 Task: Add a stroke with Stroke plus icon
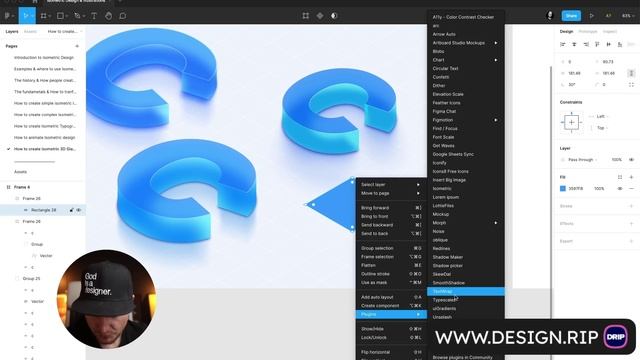click(631, 206)
